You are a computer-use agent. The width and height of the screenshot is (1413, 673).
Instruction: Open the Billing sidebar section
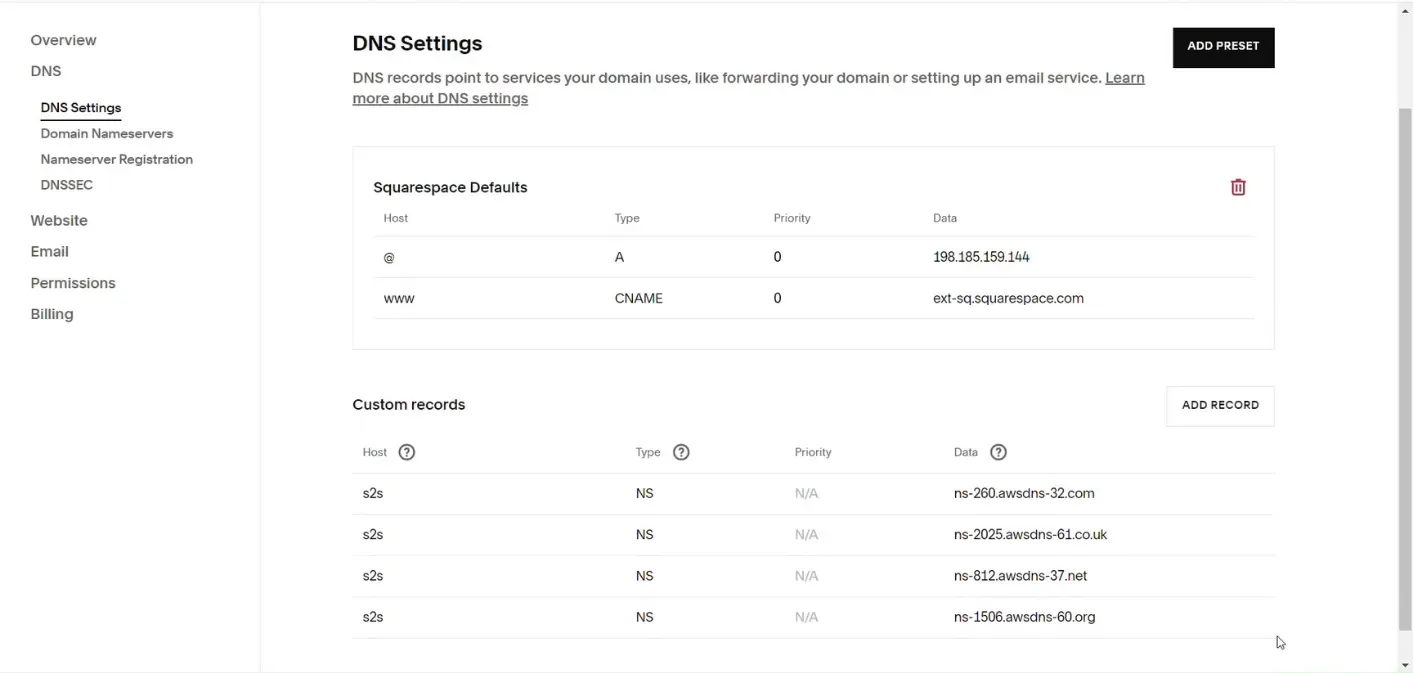pyautogui.click(x=52, y=314)
